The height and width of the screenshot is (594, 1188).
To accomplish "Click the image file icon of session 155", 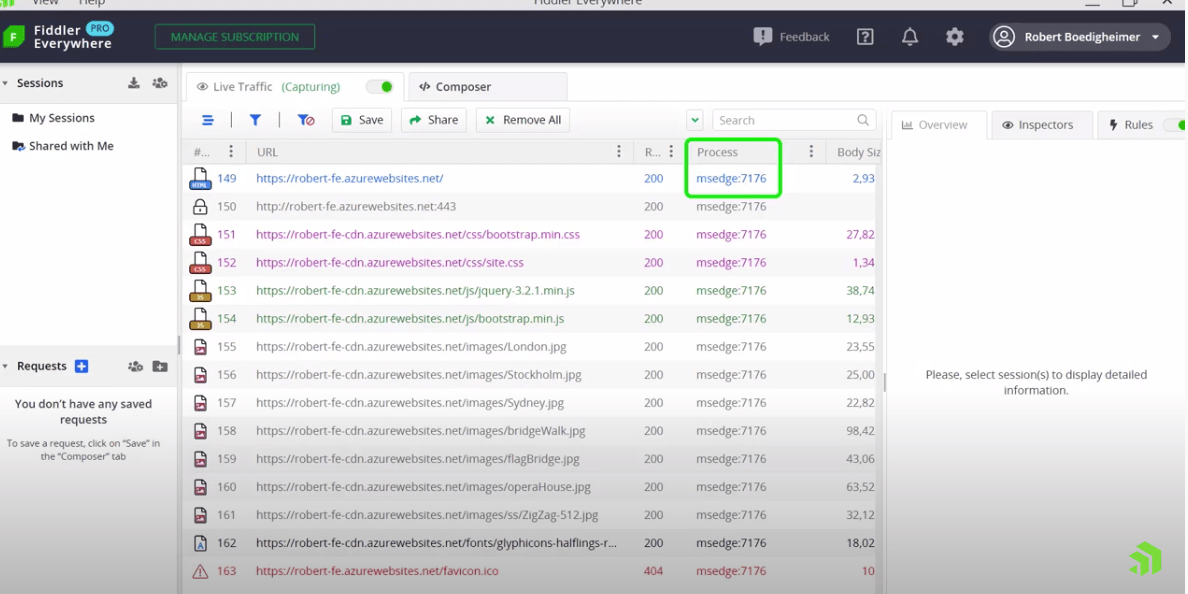I will [x=200, y=347].
